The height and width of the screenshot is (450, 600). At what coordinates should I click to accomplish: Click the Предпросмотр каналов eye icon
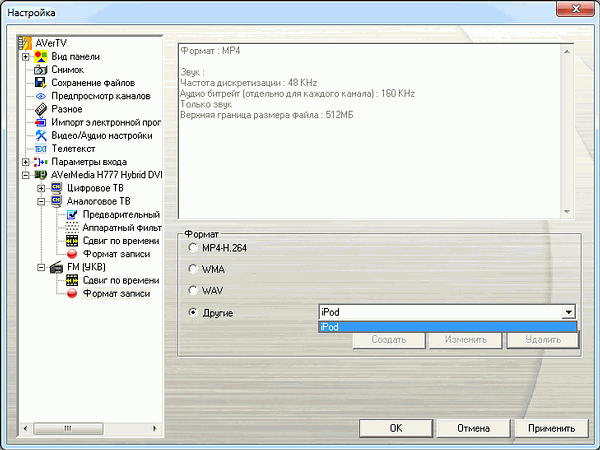pyautogui.click(x=41, y=96)
